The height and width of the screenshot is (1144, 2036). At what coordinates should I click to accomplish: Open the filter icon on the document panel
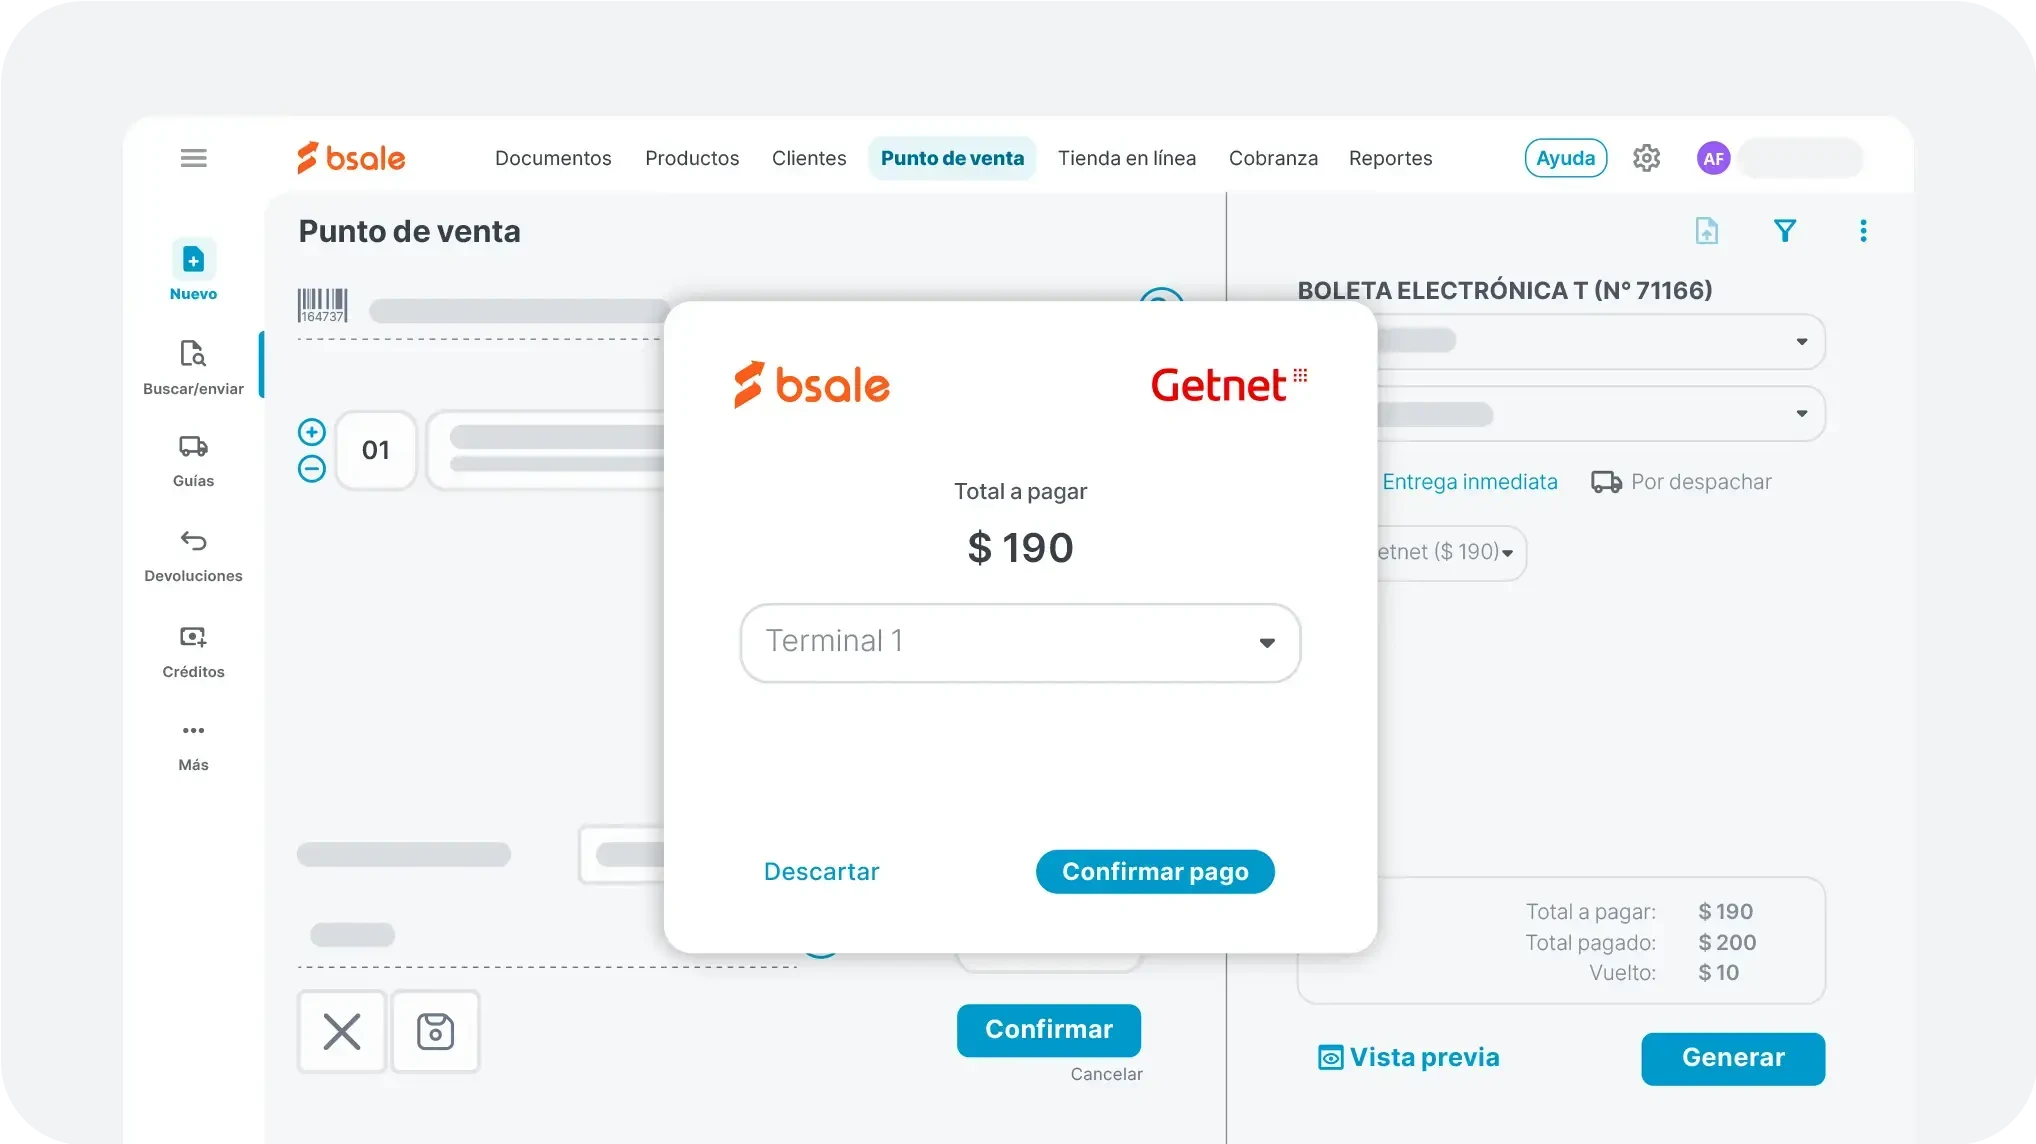tap(1786, 230)
